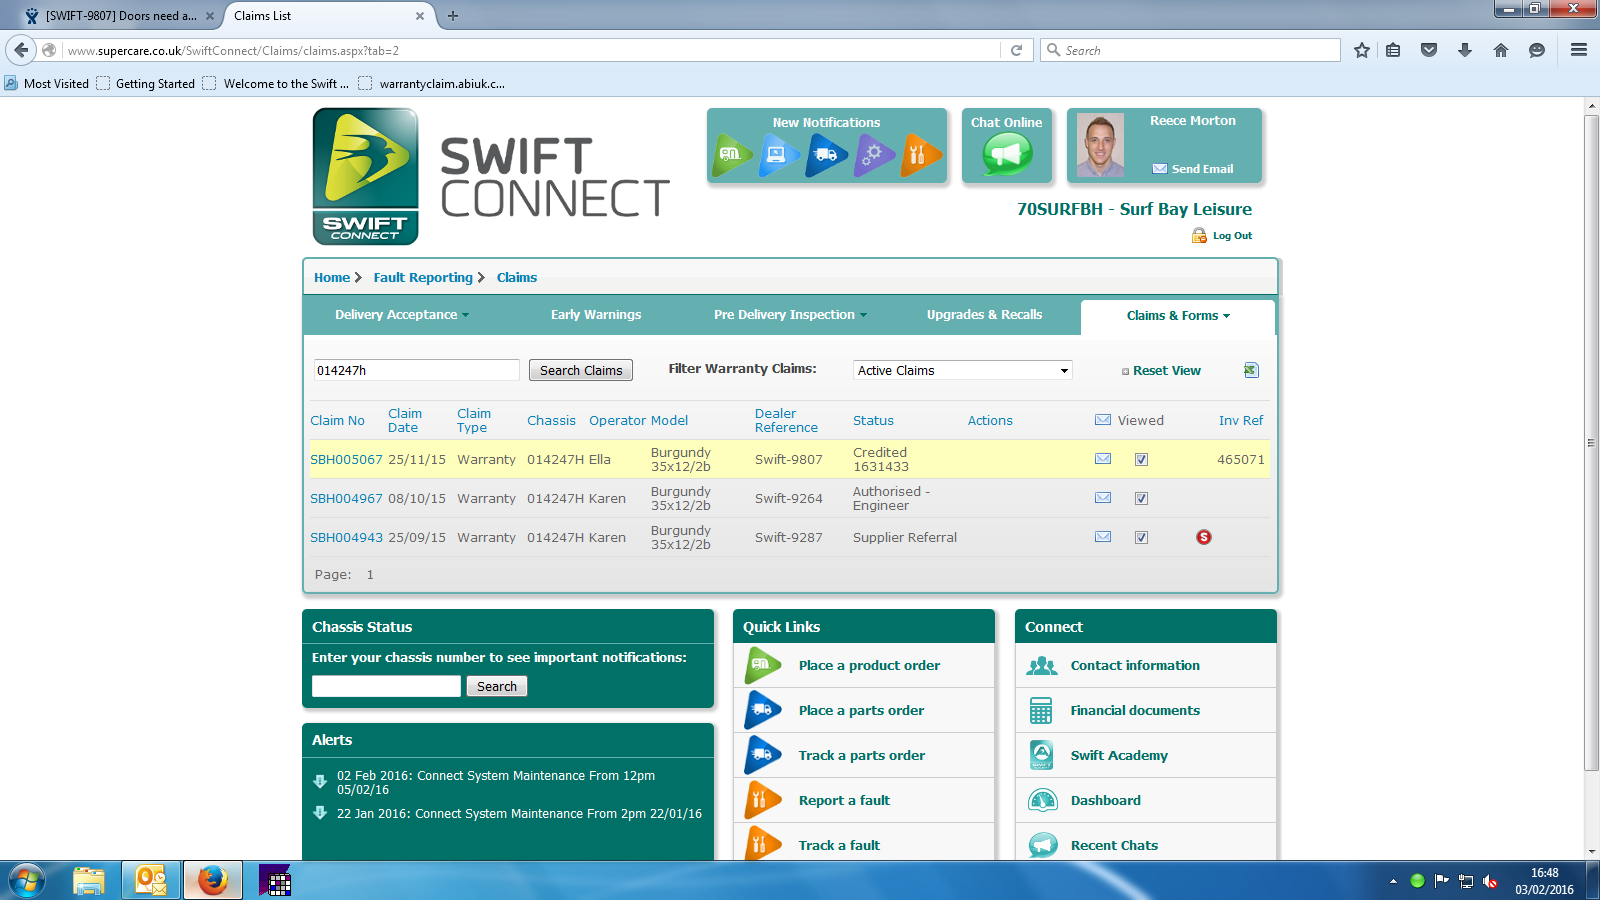This screenshot has height=900, width=1600.
Task: Open Firefox from the Windows taskbar
Action: coord(212,881)
